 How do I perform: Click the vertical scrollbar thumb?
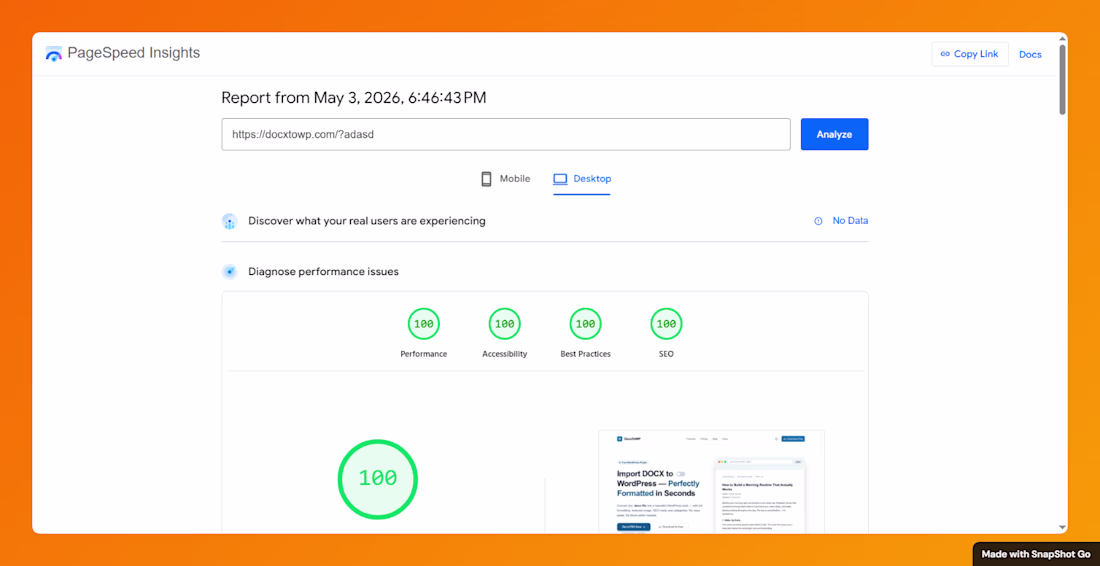[x=1062, y=79]
